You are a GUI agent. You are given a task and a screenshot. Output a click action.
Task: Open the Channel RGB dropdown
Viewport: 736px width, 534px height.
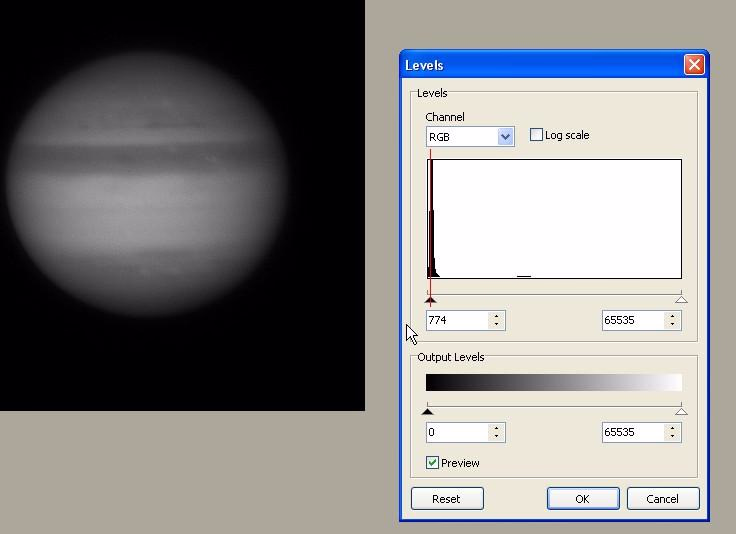[x=505, y=137]
